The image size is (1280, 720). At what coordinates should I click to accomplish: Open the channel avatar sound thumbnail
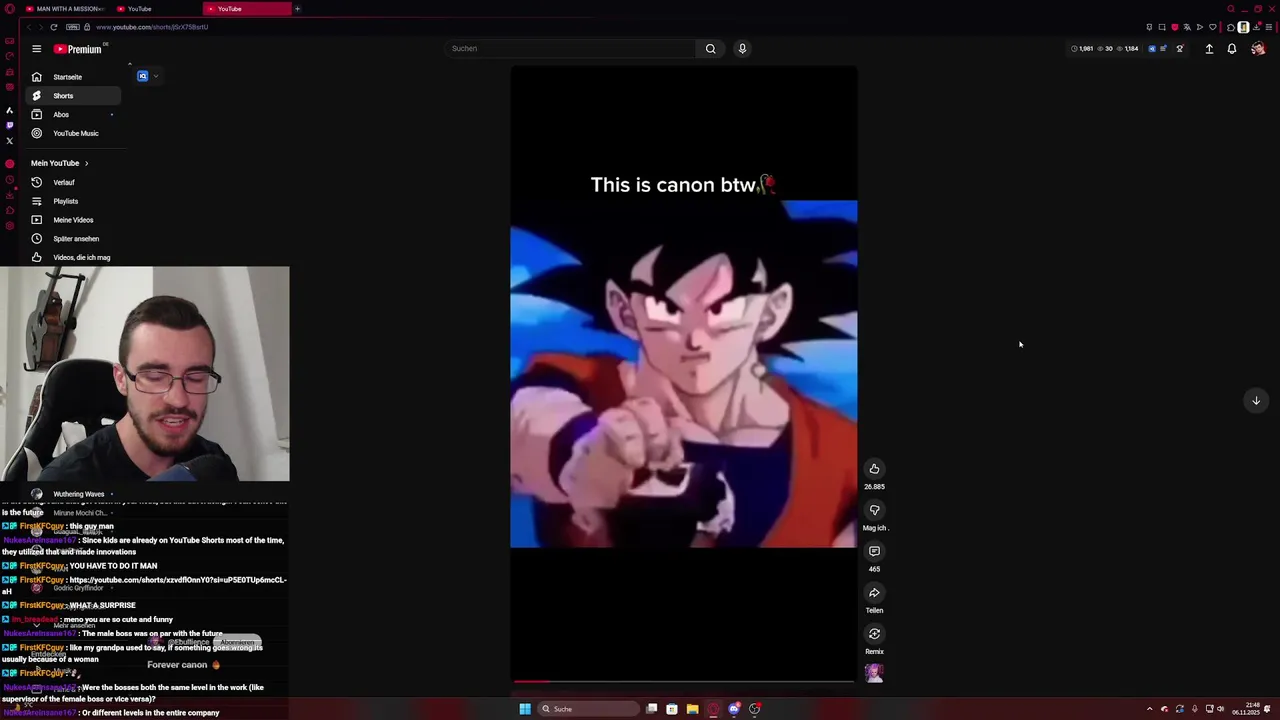(874, 673)
